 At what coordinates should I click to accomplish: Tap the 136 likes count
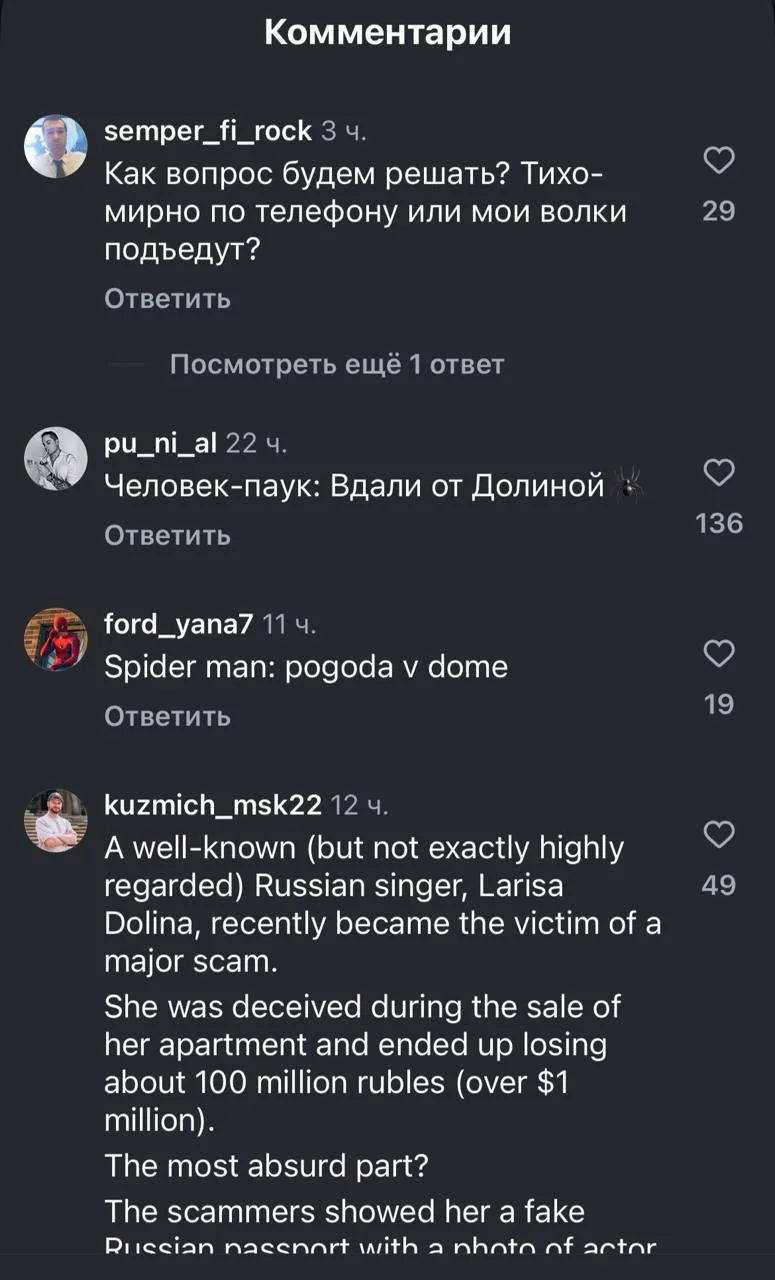click(719, 523)
